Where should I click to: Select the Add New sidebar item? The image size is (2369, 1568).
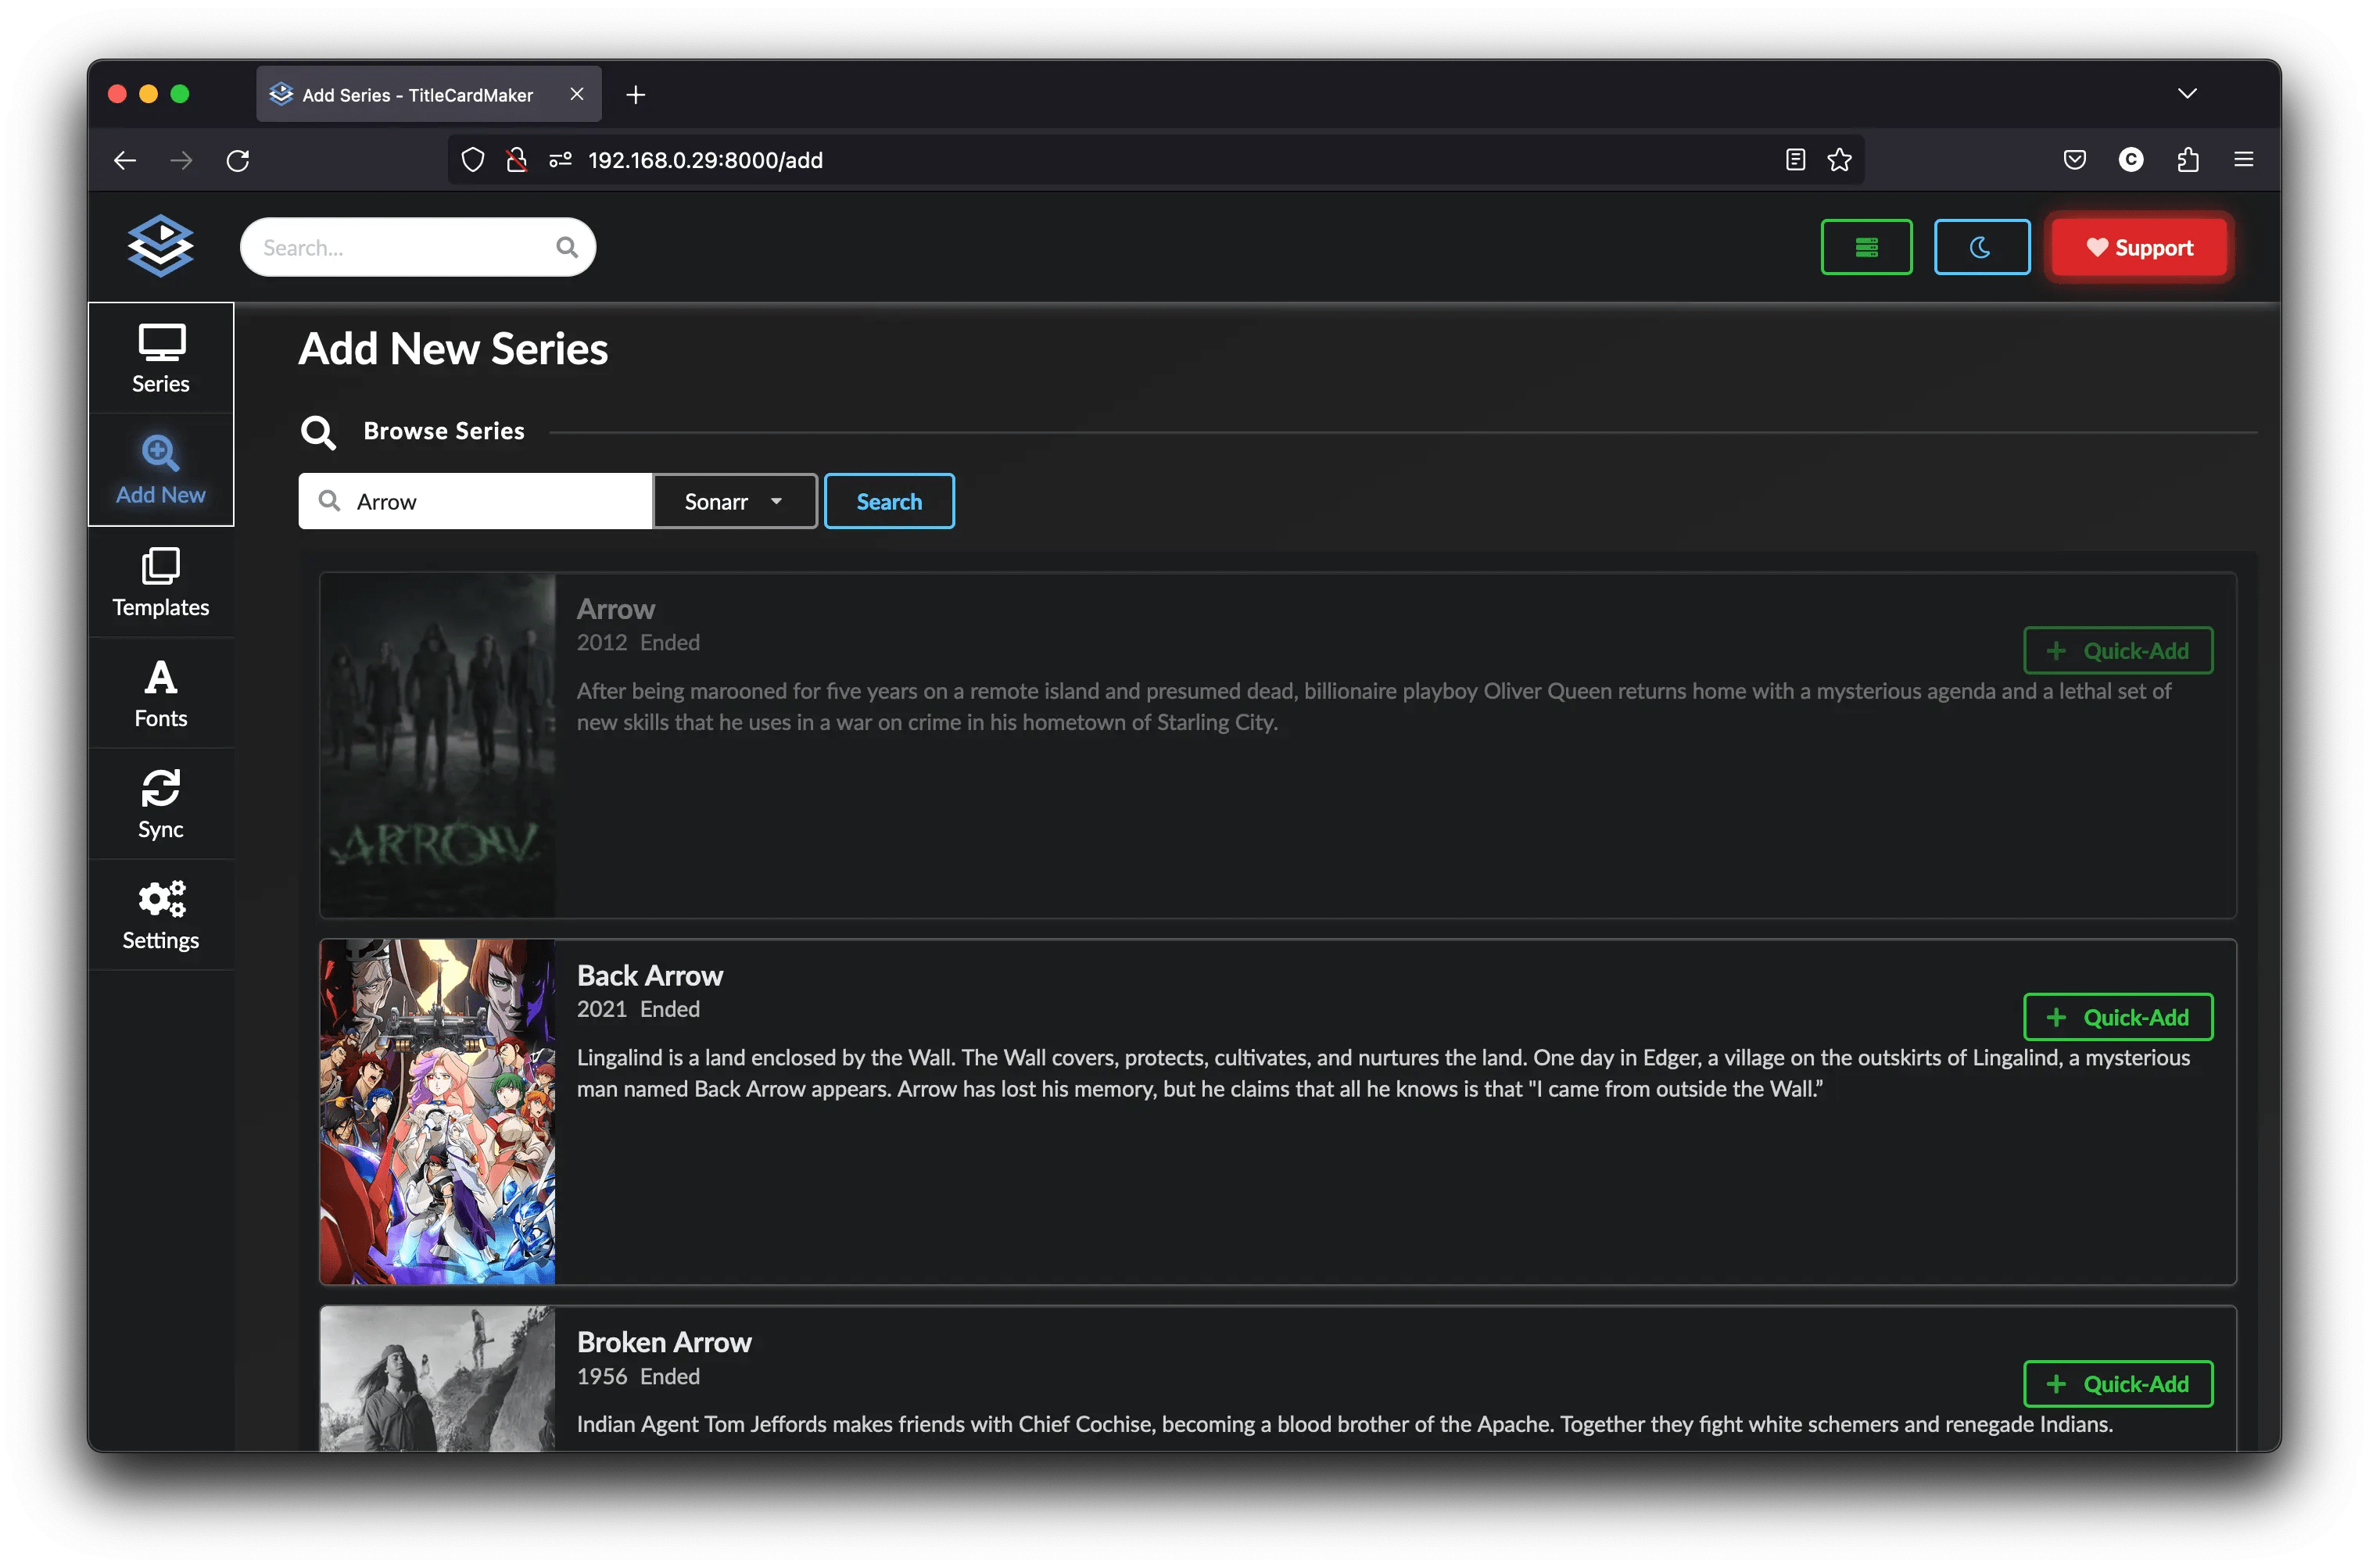pos(161,470)
